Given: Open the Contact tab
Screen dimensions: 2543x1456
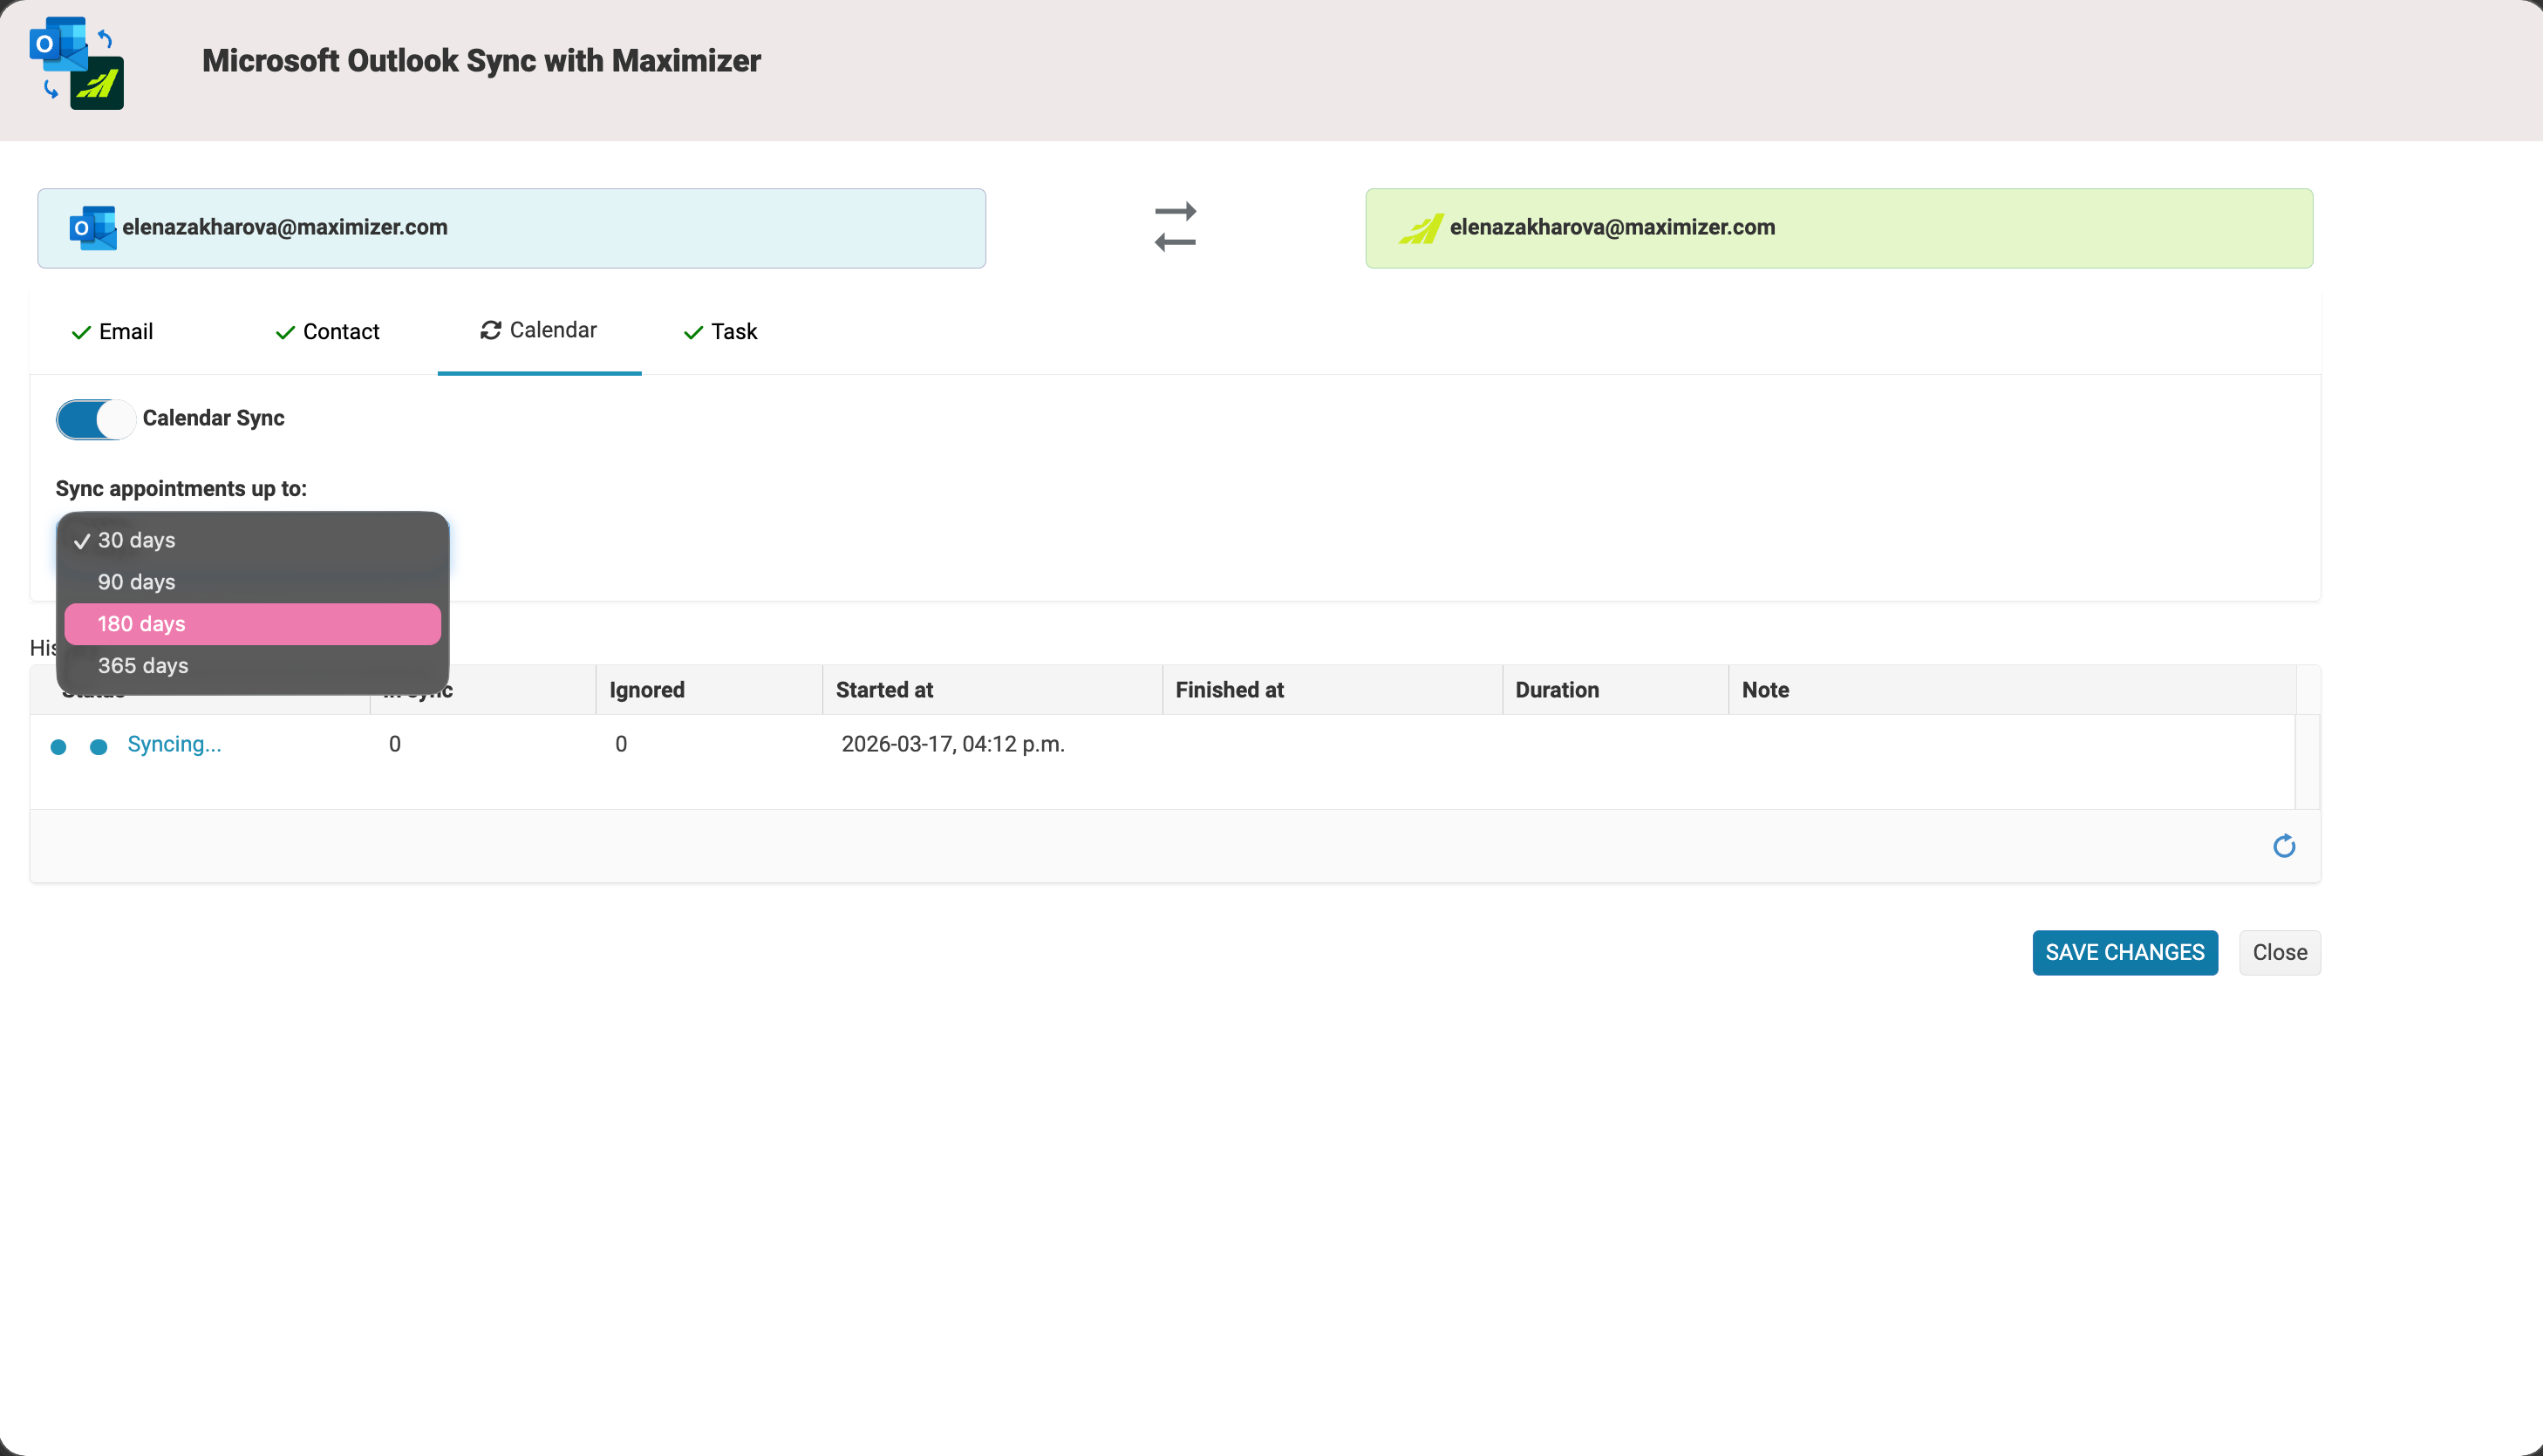Looking at the screenshot, I should coord(327,332).
